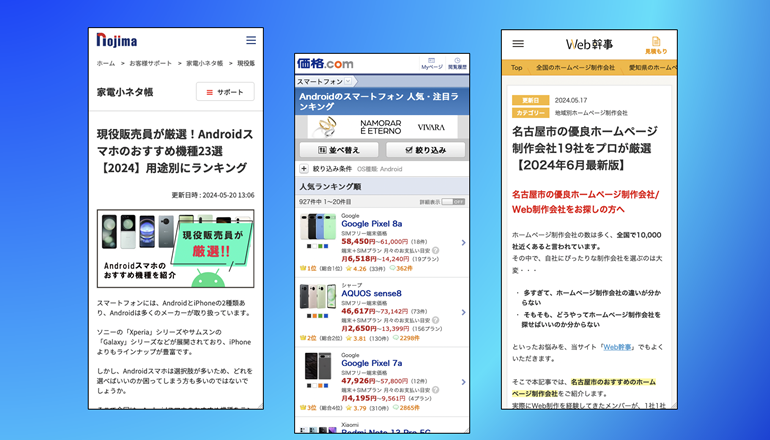The height and width of the screenshot is (440, 770).
Task: Open the help icon in the Pixel 8a row
Action: tap(436, 250)
